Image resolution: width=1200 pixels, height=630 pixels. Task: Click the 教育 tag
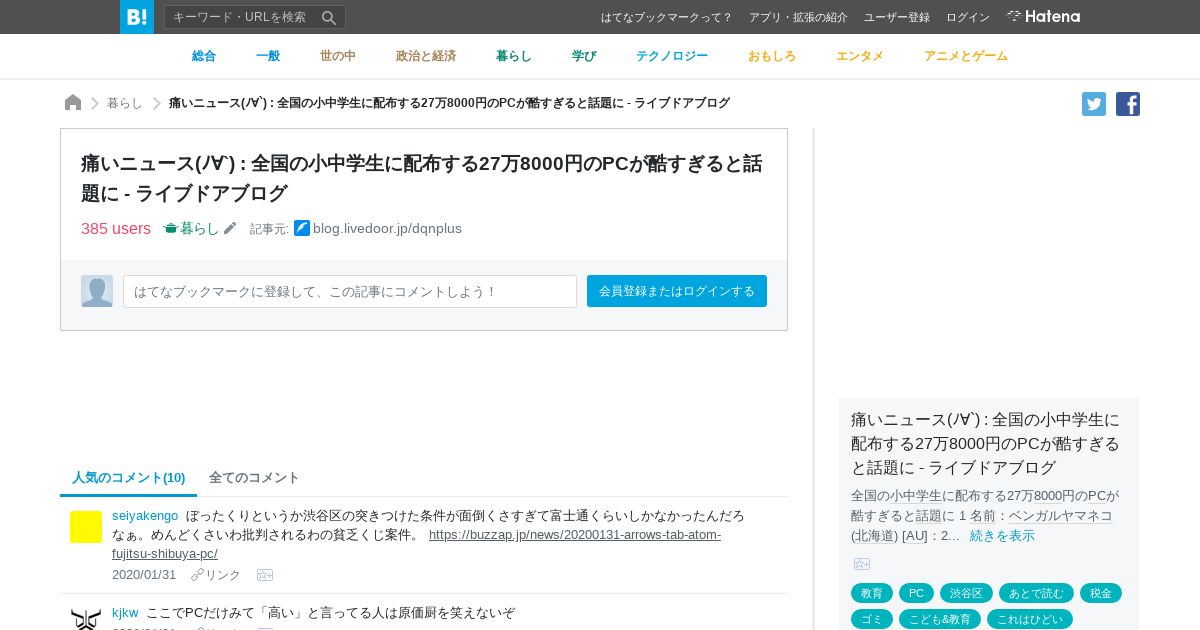pos(872,593)
